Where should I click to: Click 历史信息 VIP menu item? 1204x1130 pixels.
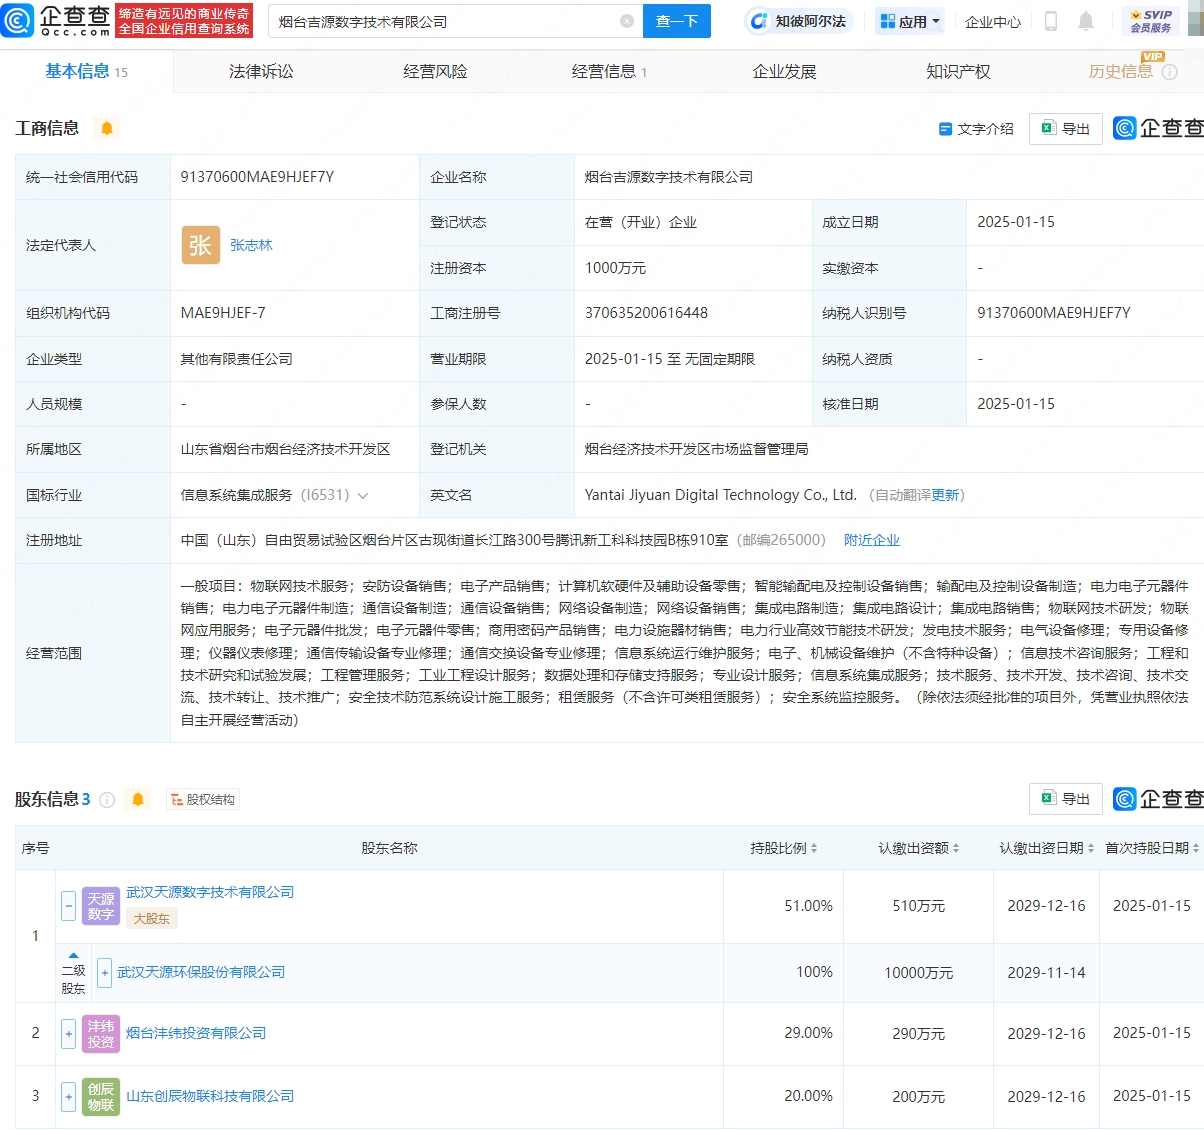point(1120,71)
